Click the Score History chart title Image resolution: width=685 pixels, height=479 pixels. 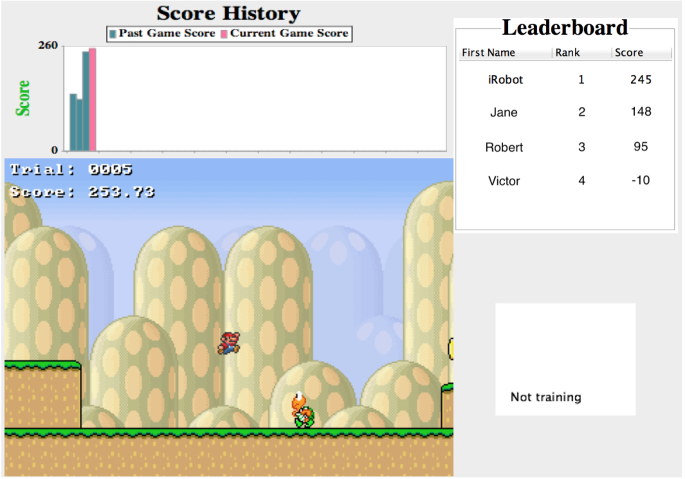[228, 13]
